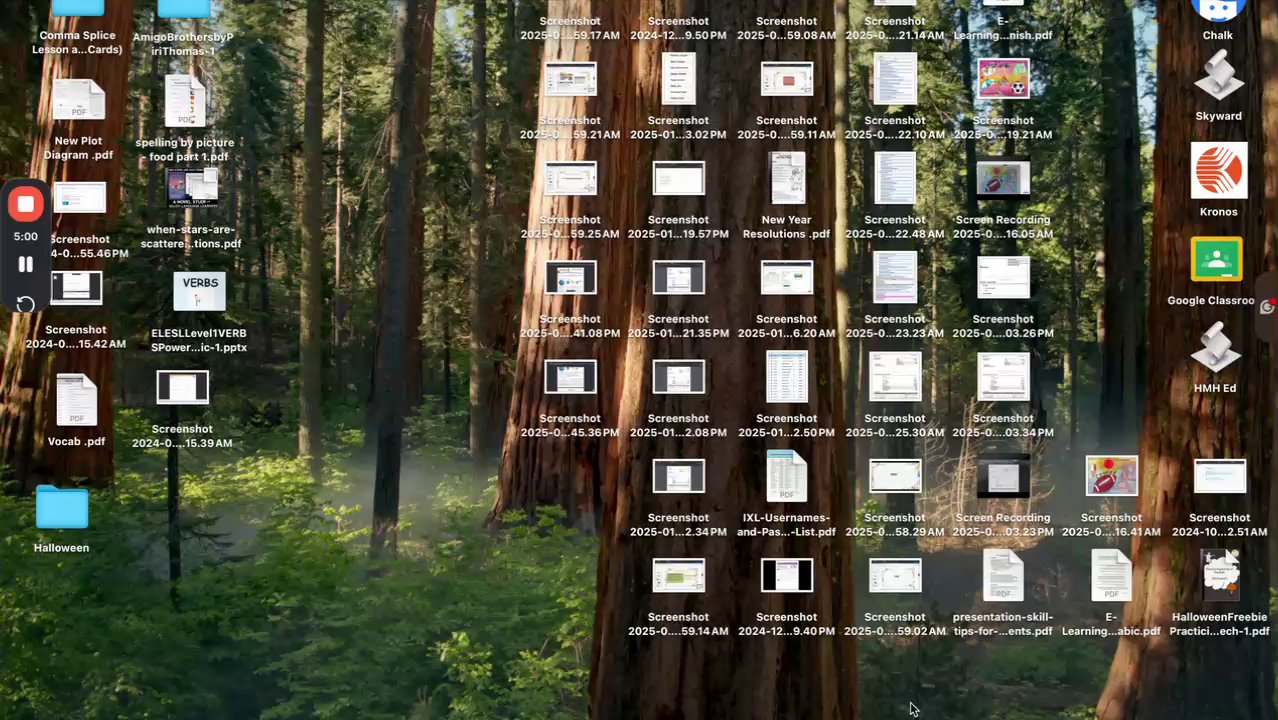
Task: Select screenshot ending 03.34 PM
Action: coord(1003,376)
